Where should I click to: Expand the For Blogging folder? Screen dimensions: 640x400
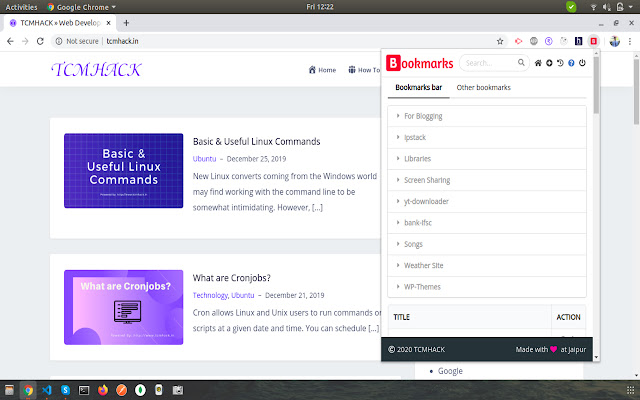click(x=487, y=116)
